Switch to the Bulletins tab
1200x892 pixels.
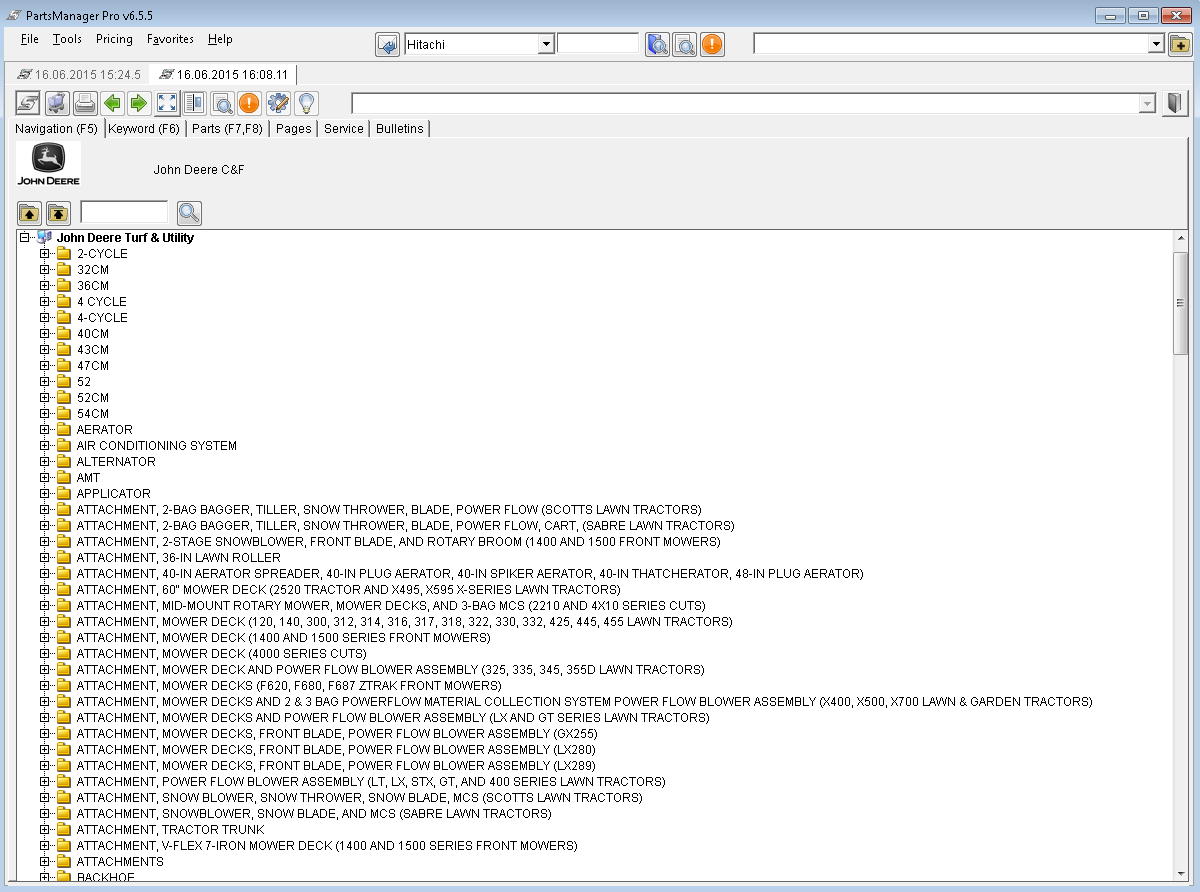[x=399, y=128]
